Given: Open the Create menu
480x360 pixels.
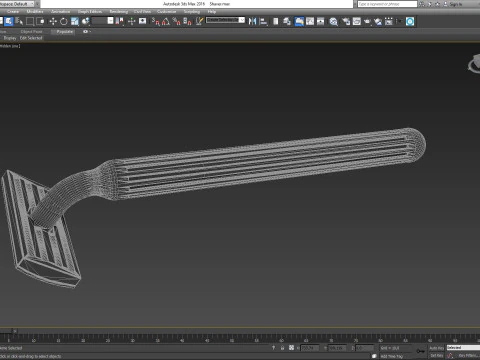Looking at the screenshot, I should pos(13,11).
